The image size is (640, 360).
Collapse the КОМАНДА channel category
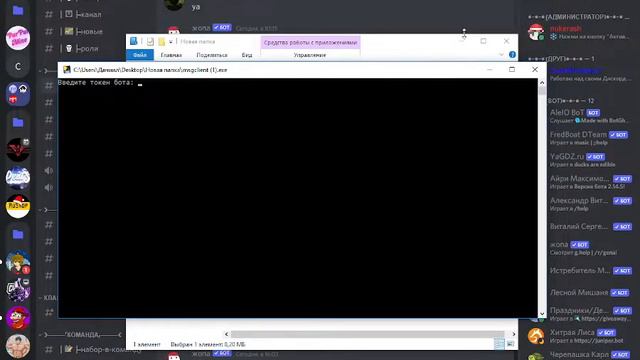point(82,335)
